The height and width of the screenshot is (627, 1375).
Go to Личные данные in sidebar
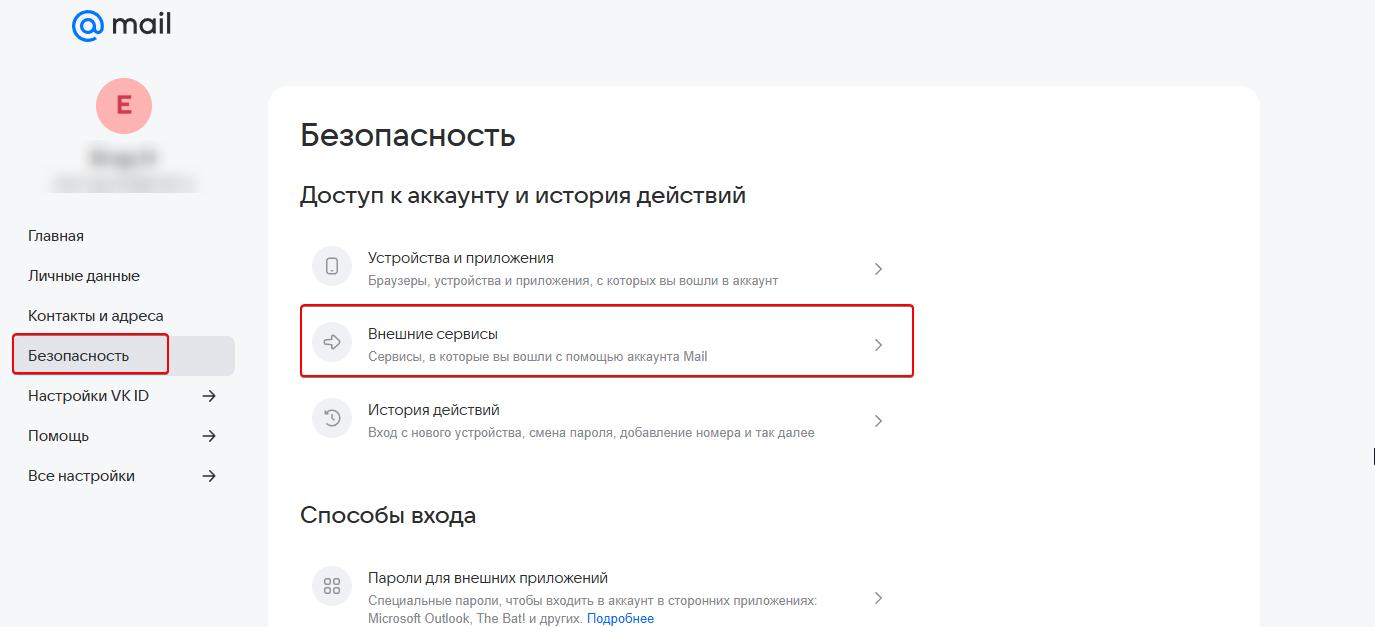84,276
